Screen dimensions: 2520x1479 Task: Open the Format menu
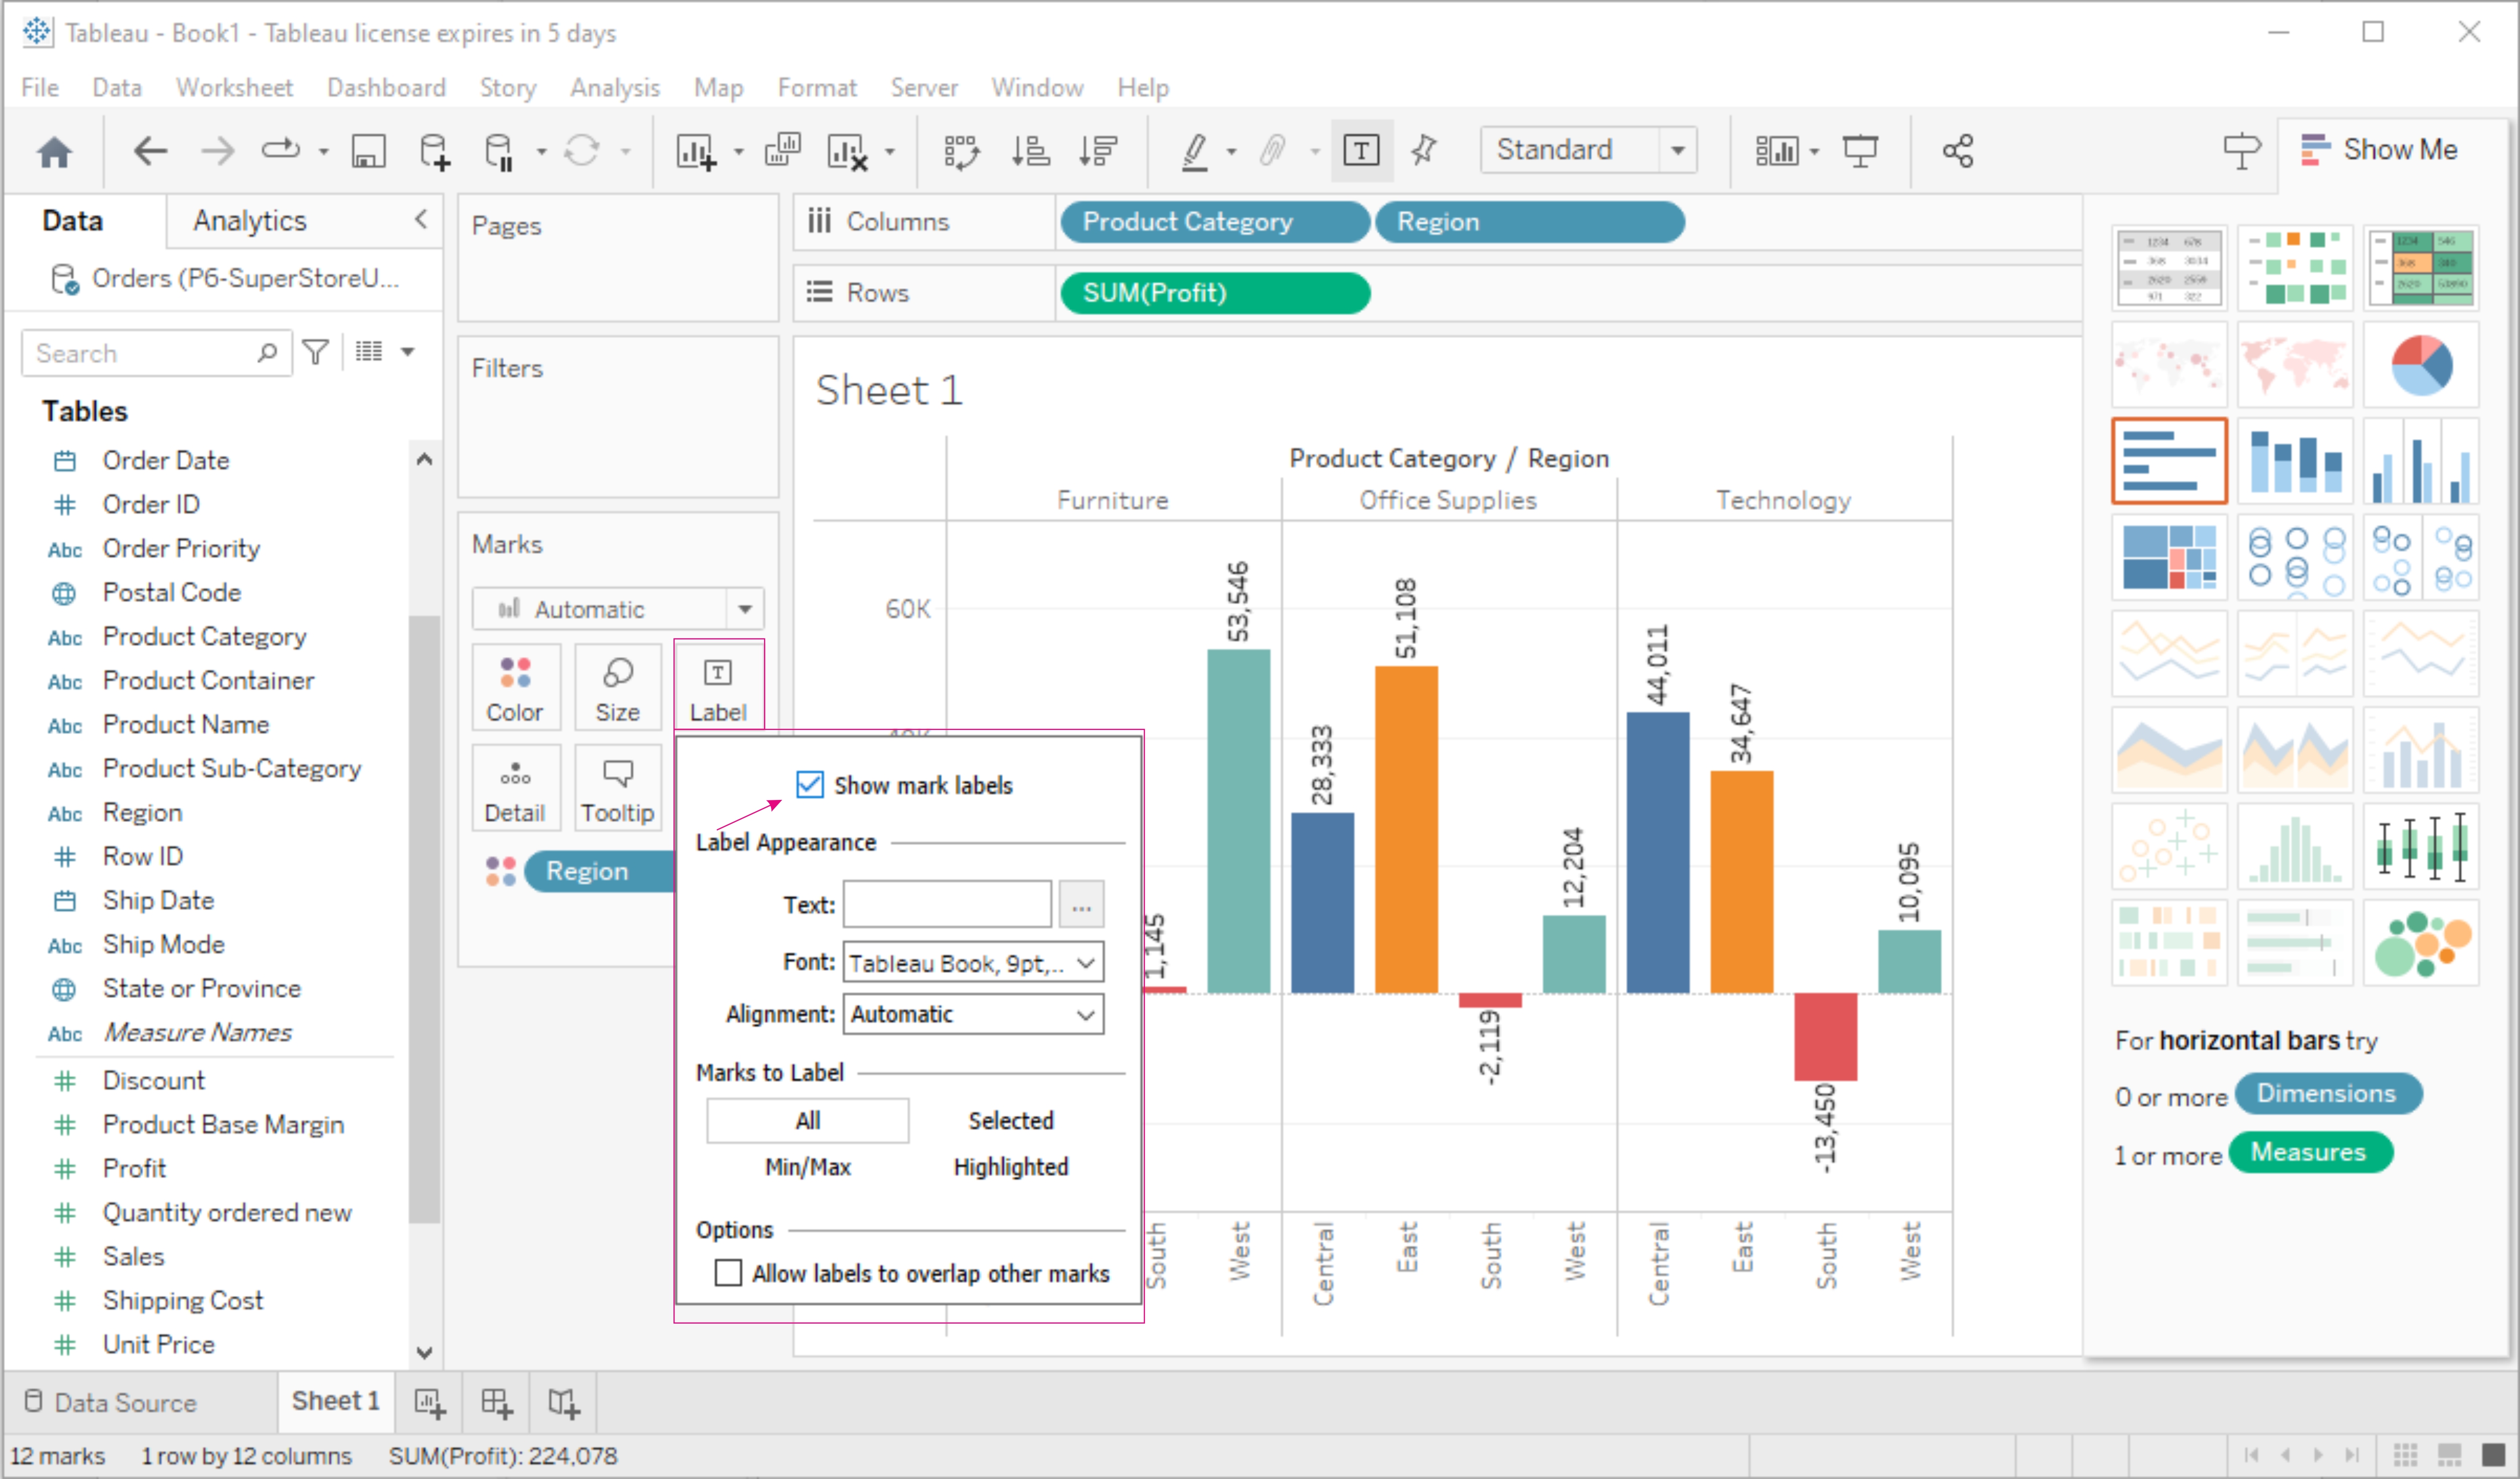[x=816, y=87]
